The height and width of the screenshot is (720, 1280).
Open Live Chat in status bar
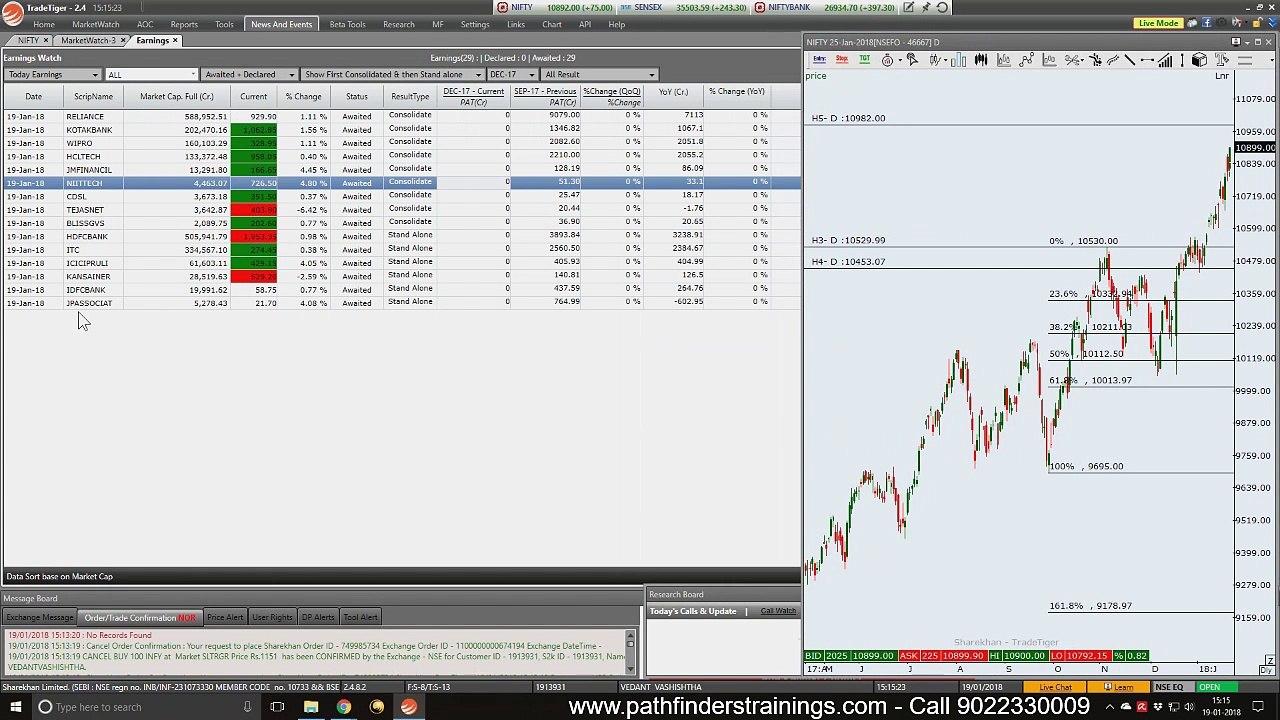coord(1055,687)
